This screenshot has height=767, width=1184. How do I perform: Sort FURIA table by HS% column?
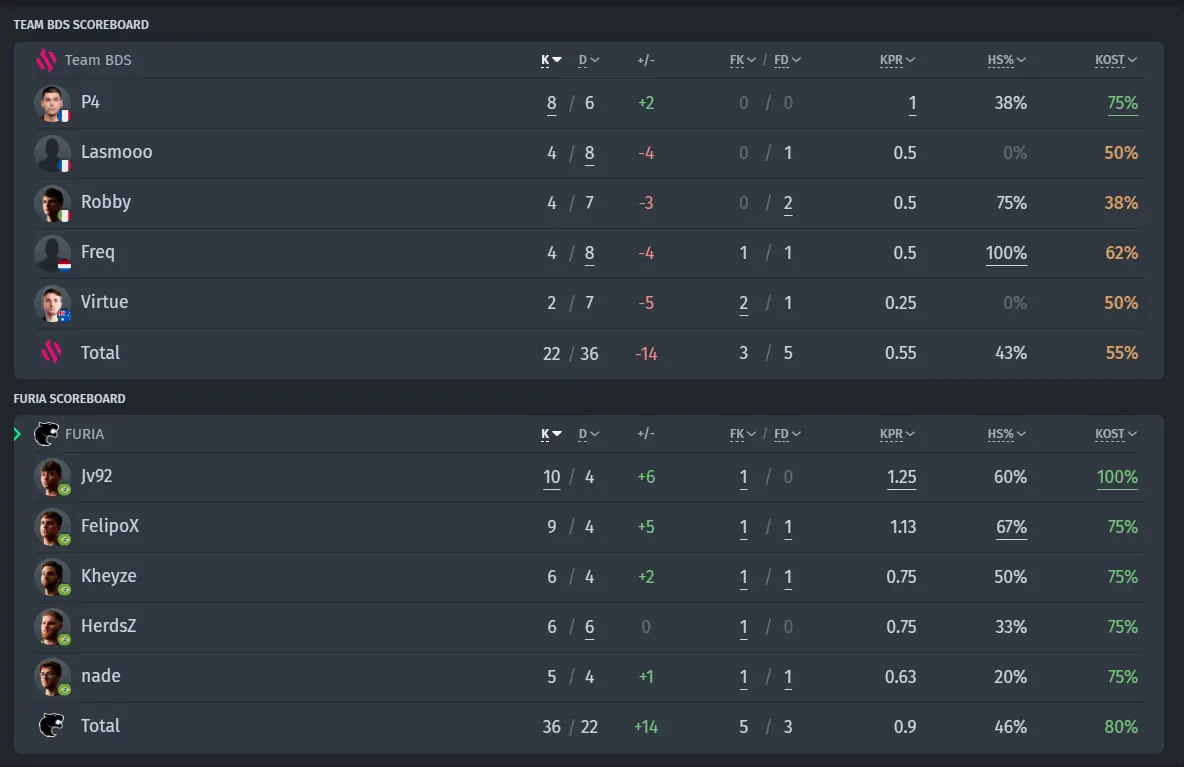click(x=1007, y=434)
